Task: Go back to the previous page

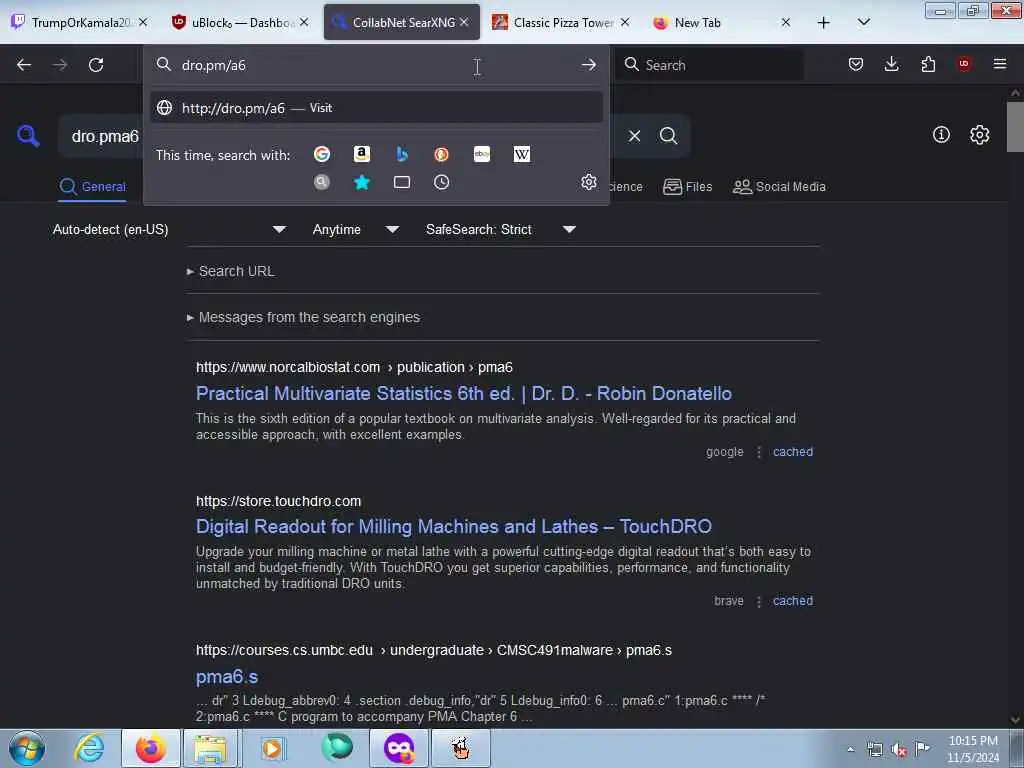Action: tap(24, 65)
